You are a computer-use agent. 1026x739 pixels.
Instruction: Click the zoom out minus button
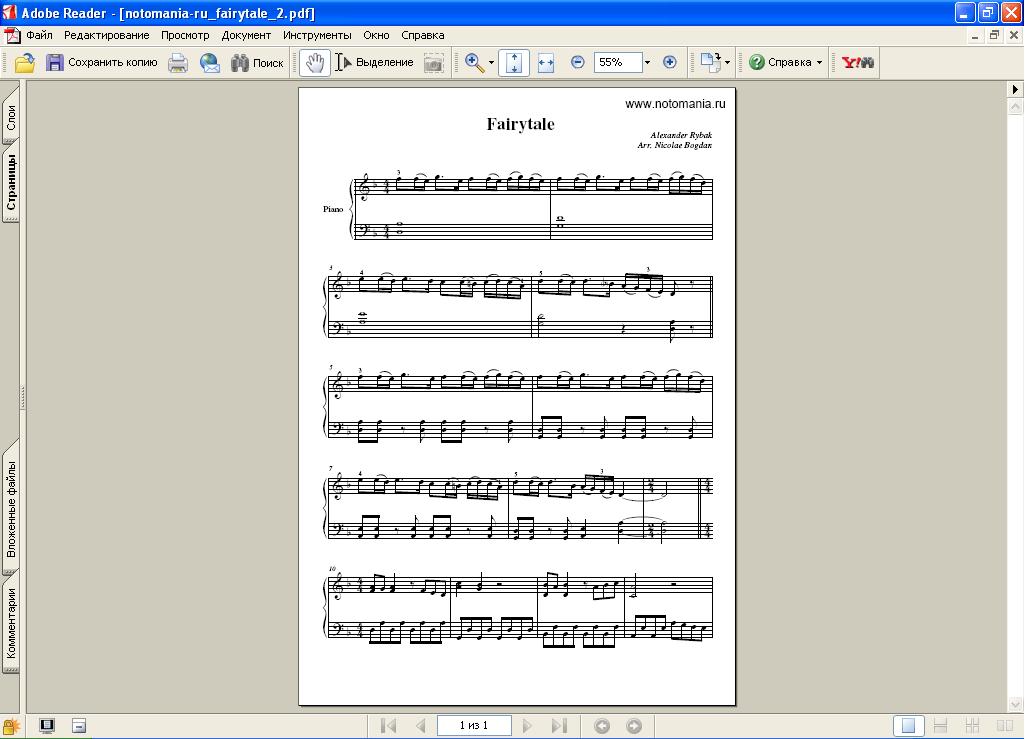(x=577, y=62)
